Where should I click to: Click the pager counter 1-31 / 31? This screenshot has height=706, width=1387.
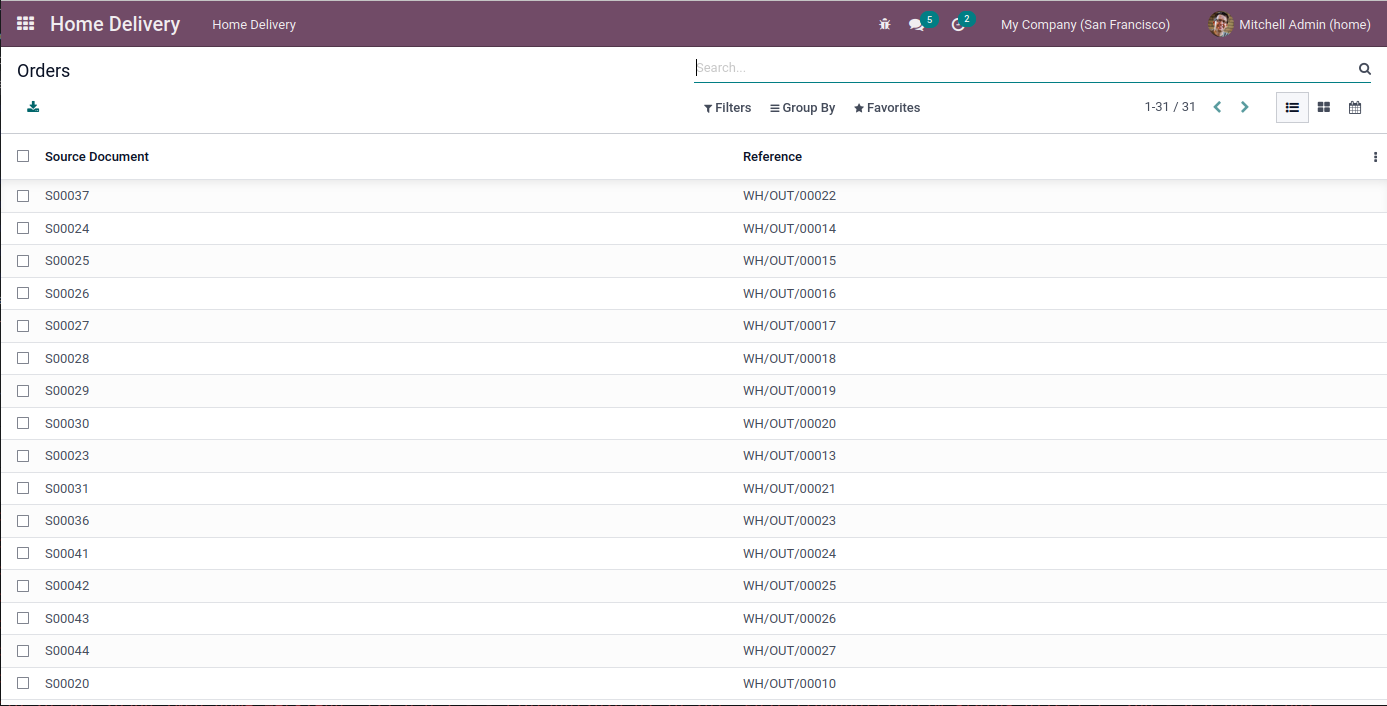pos(1170,107)
